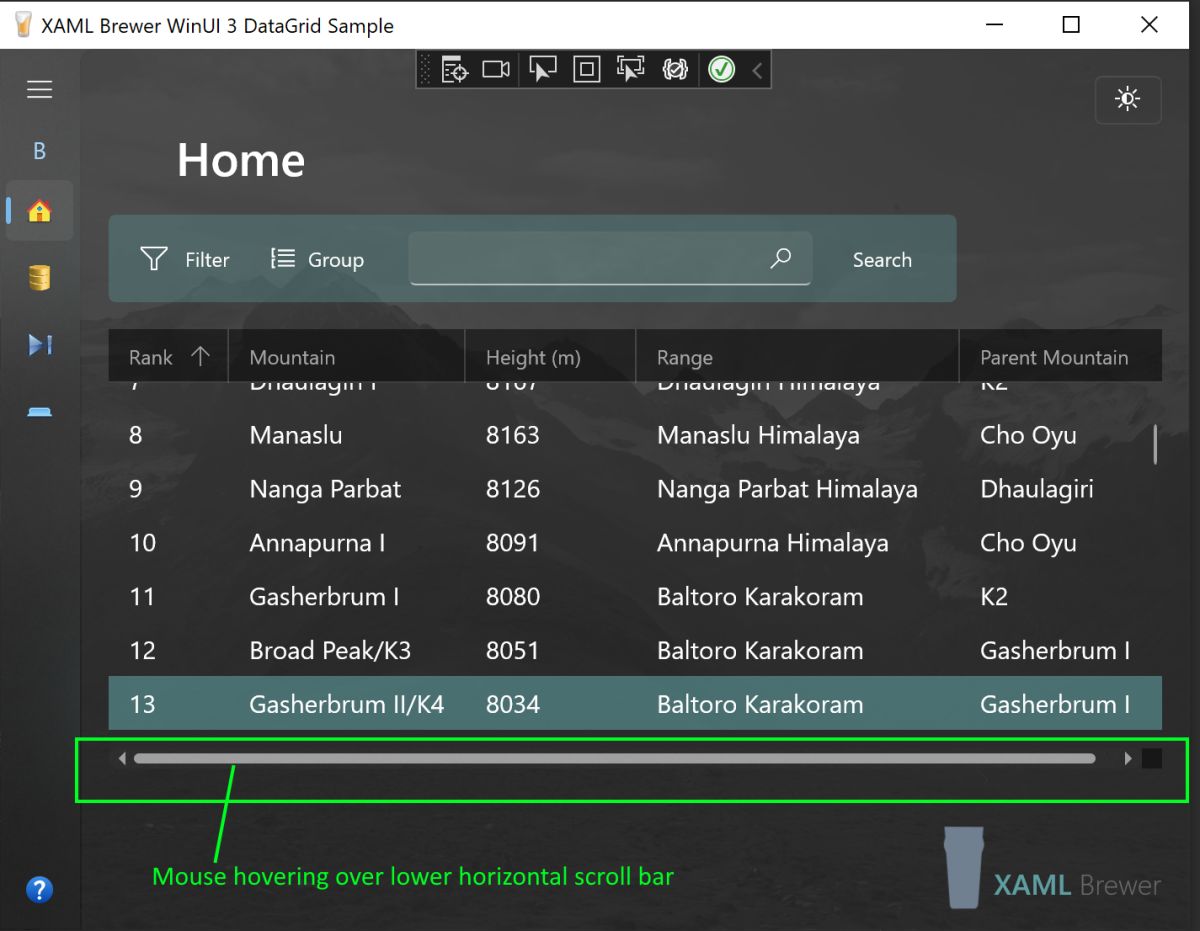Click the green checkmark hot reload icon
The image size is (1200, 931).
[721, 69]
